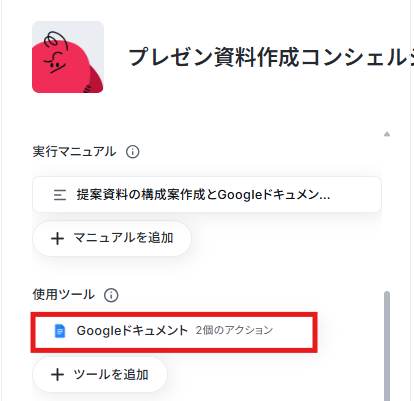Click the scrollbar track above the thumb

point(387,213)
